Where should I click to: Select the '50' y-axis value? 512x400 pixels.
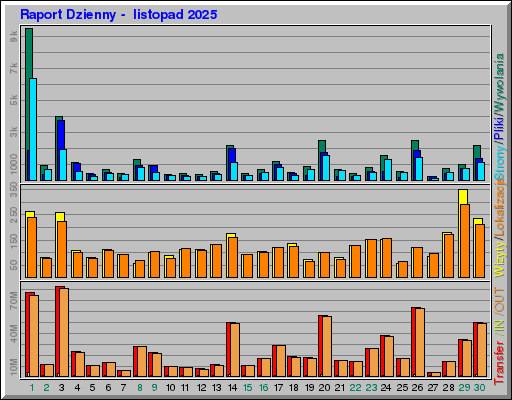tap(14, 265)
